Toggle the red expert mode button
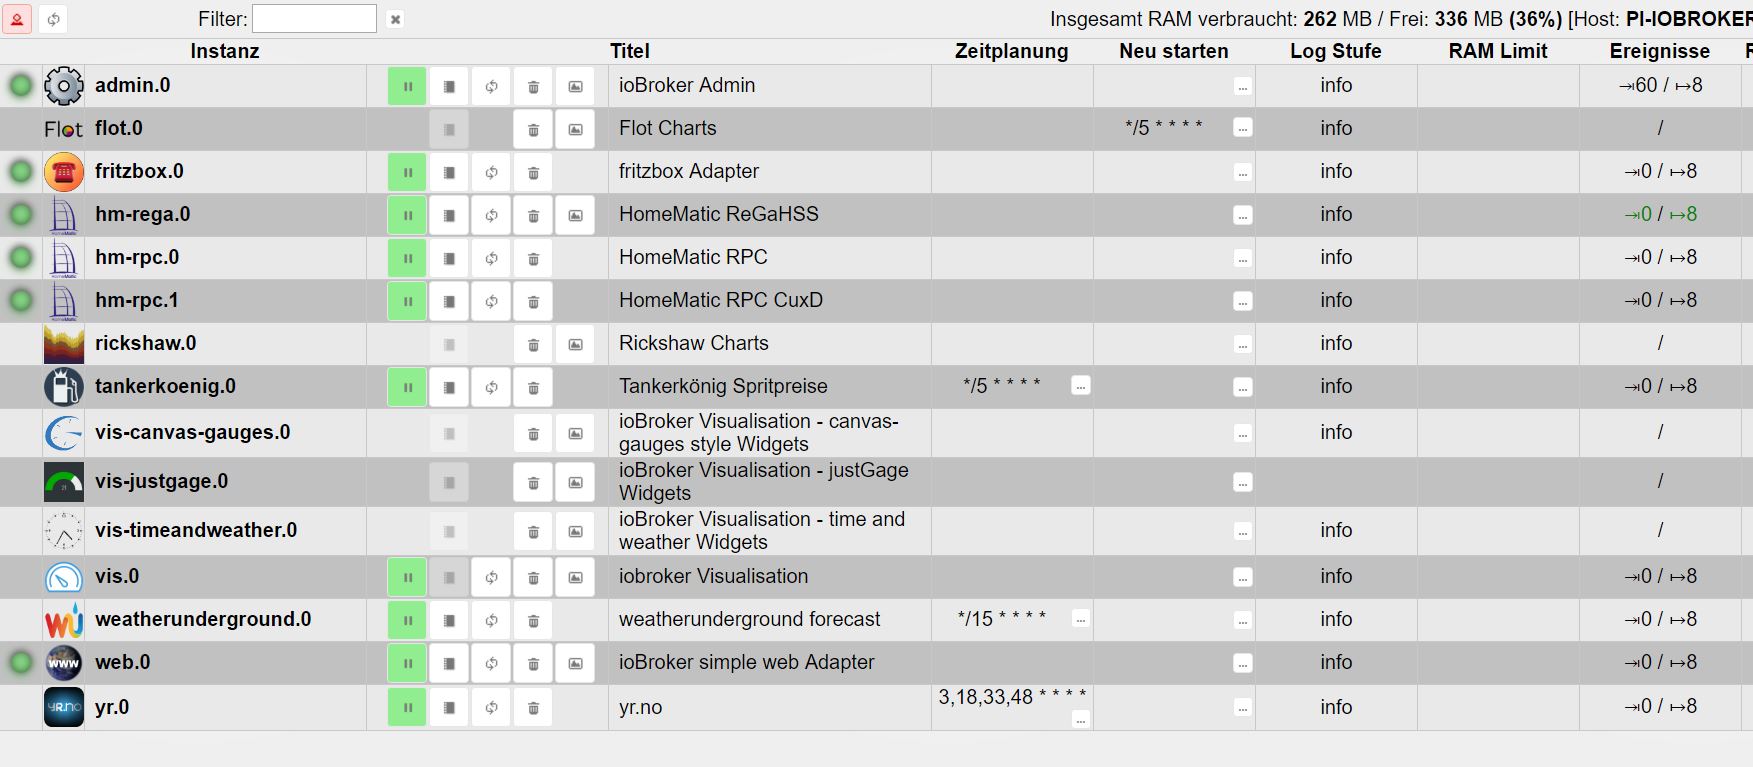The width and height of the screenshot is (1753, 767). (17, 19)
